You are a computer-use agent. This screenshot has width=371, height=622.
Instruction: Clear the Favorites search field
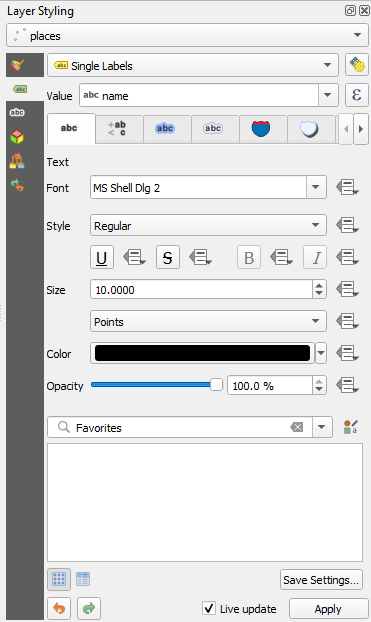(297, 427)
